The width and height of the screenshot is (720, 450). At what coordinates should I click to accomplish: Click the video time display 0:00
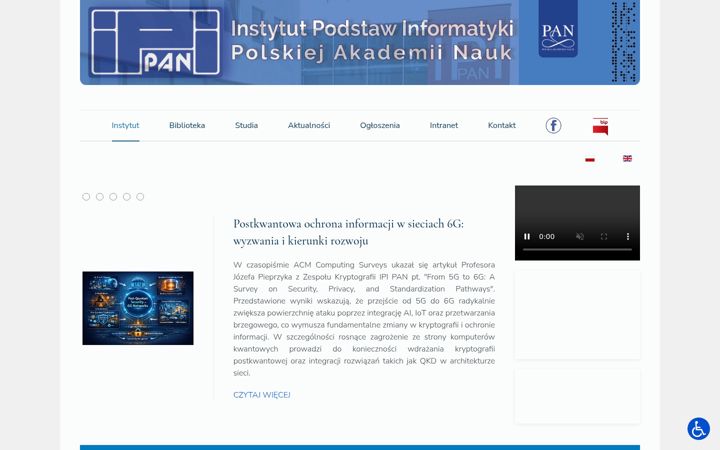click(x=546, y=236)
